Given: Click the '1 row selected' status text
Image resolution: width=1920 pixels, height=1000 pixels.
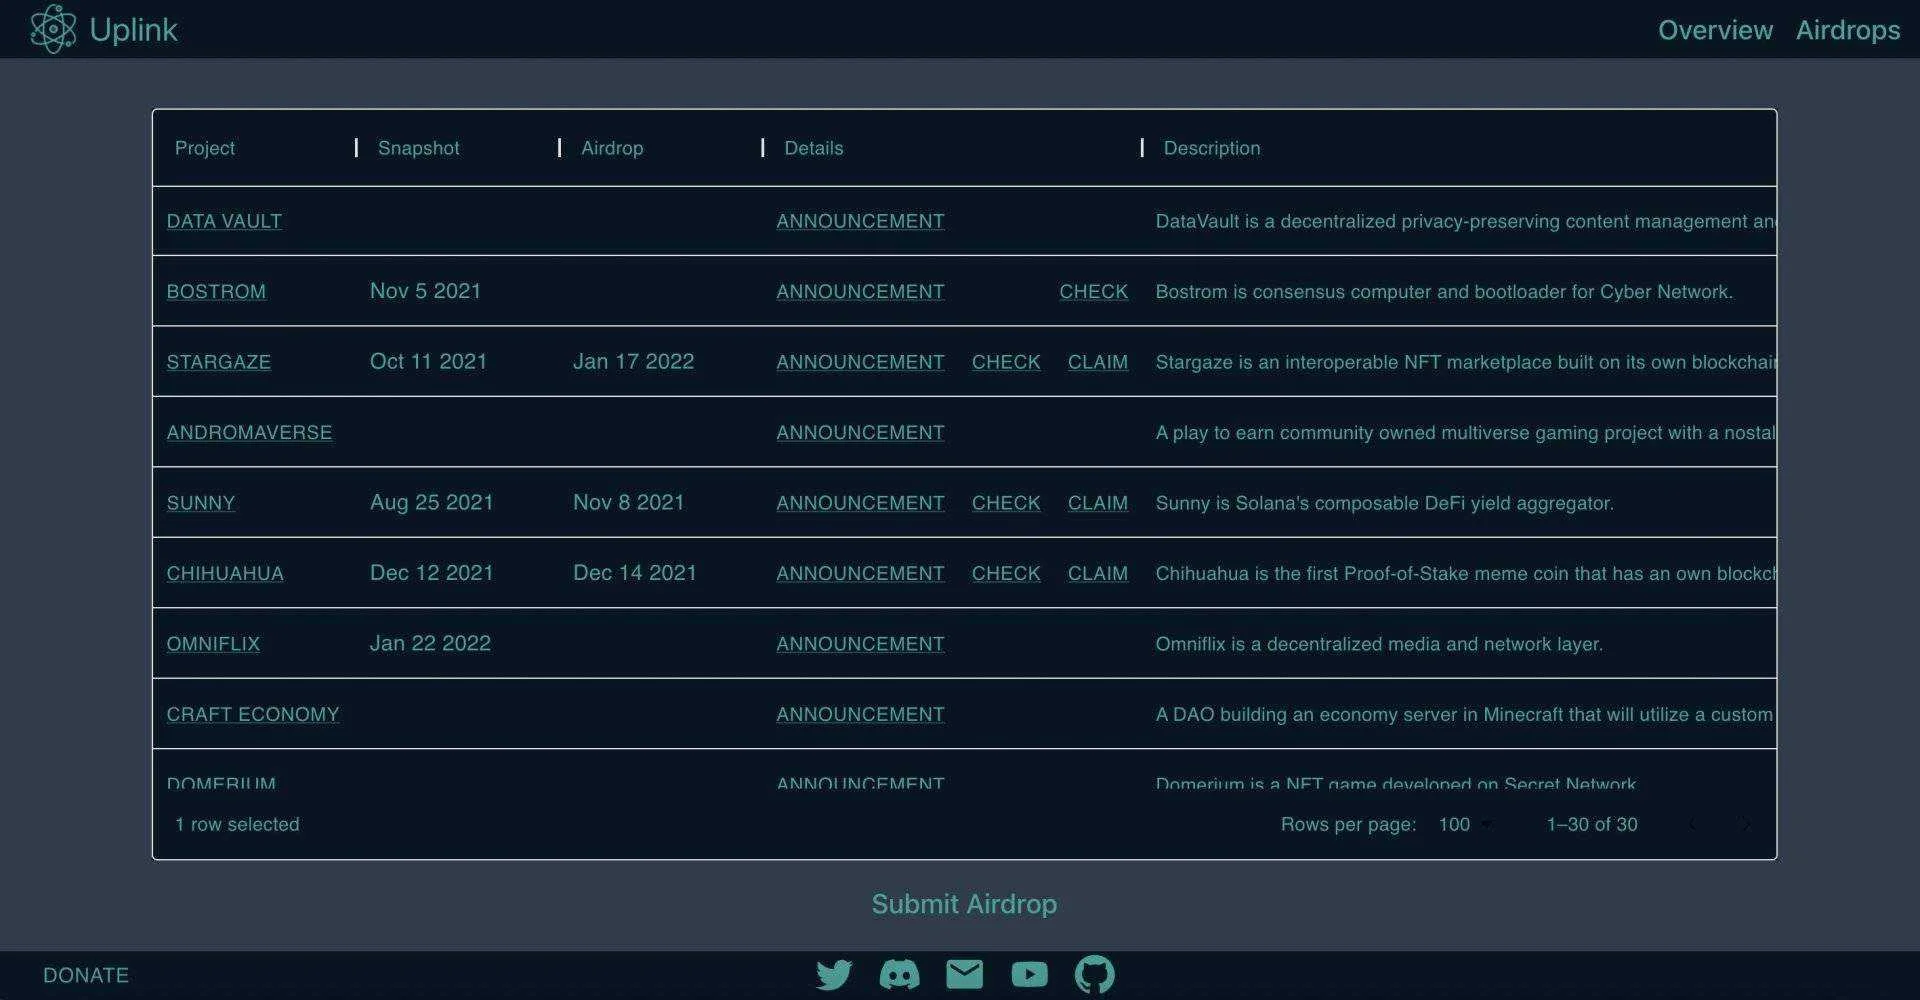Looking at the screenshot, I should (237, 824).
